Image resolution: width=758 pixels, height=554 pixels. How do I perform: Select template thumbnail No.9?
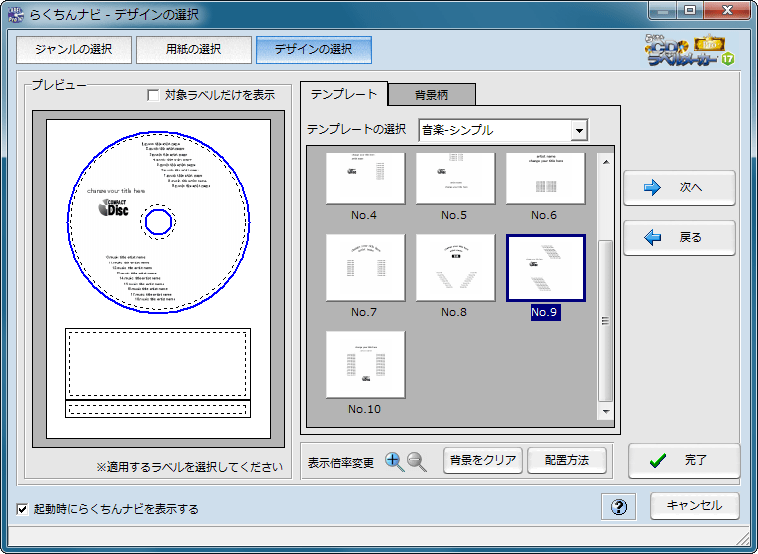point(546,268)
